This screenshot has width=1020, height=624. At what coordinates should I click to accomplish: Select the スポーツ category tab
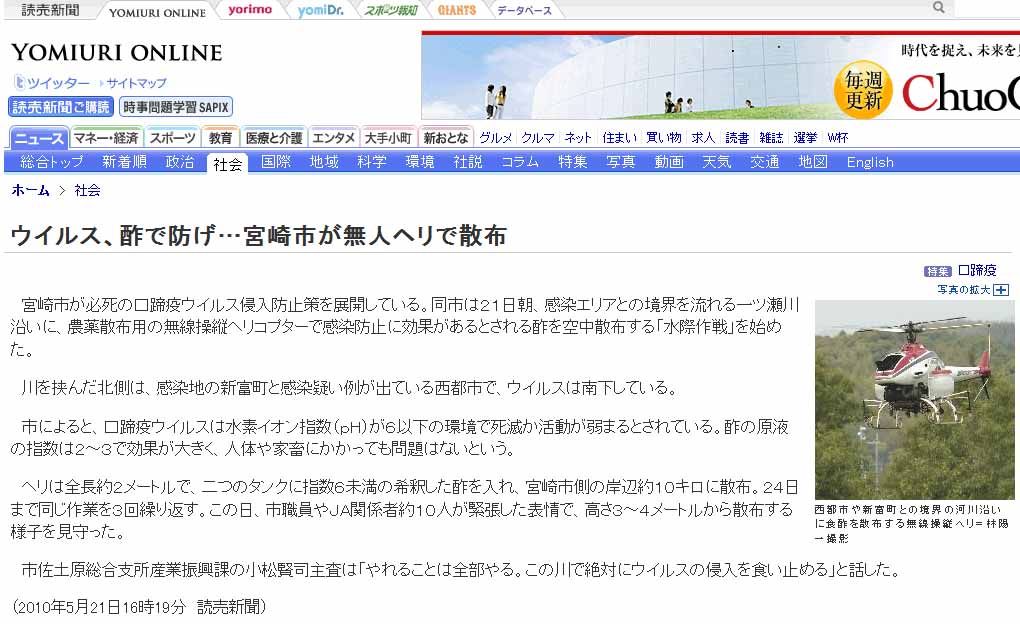tap(173, 138)
